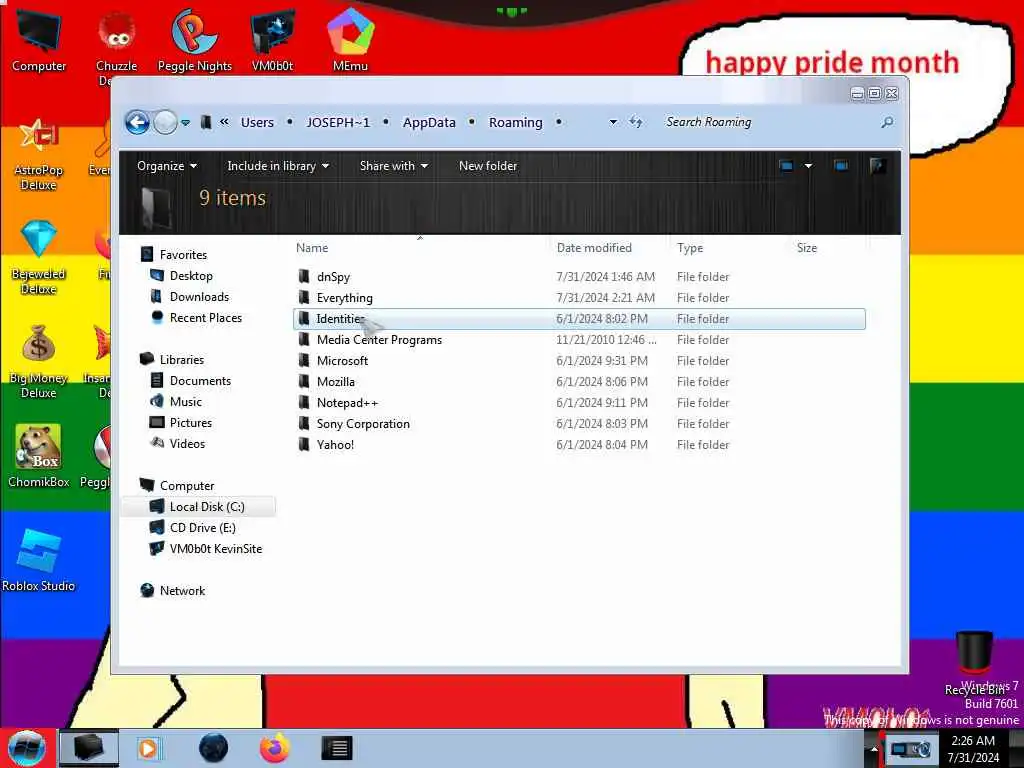Select Network in navigation pane
Screen dimensions: 1024x768
click(182, 590)
